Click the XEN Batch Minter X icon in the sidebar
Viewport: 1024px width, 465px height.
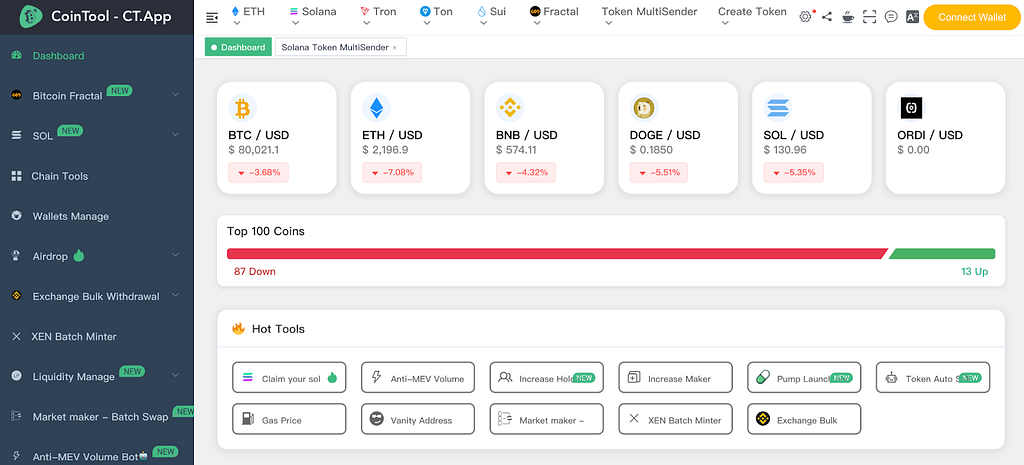click(x=17, y=336)
